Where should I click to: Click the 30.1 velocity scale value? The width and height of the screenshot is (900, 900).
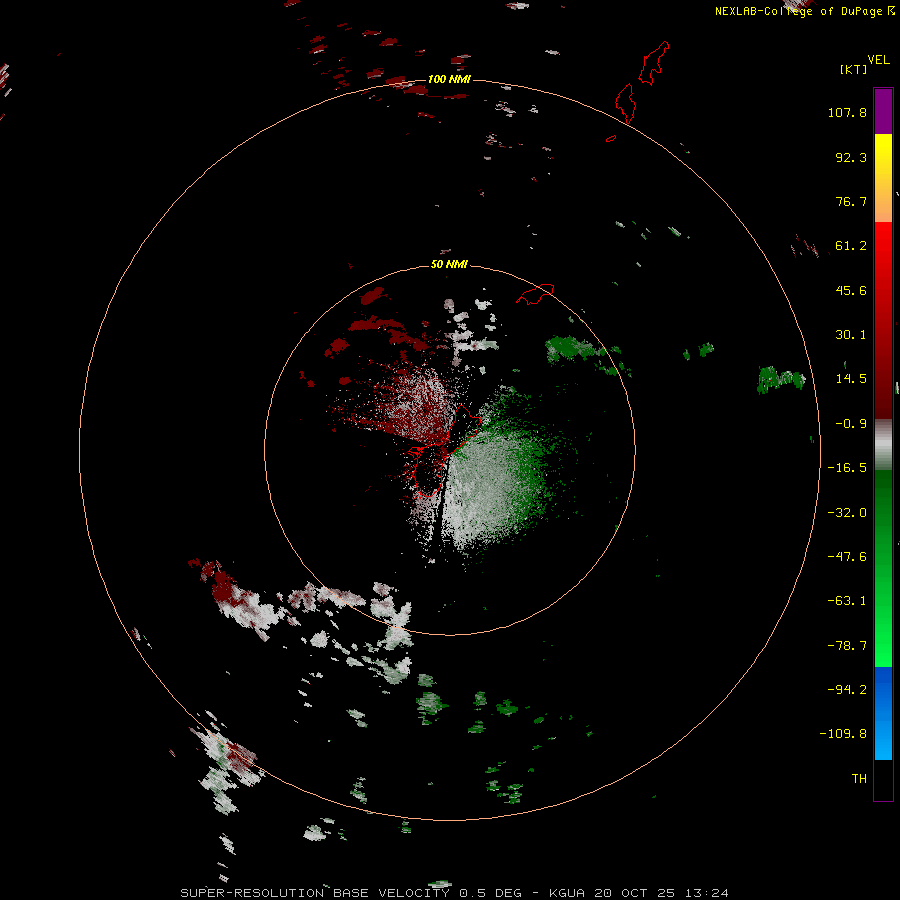[x=851, y=335]
